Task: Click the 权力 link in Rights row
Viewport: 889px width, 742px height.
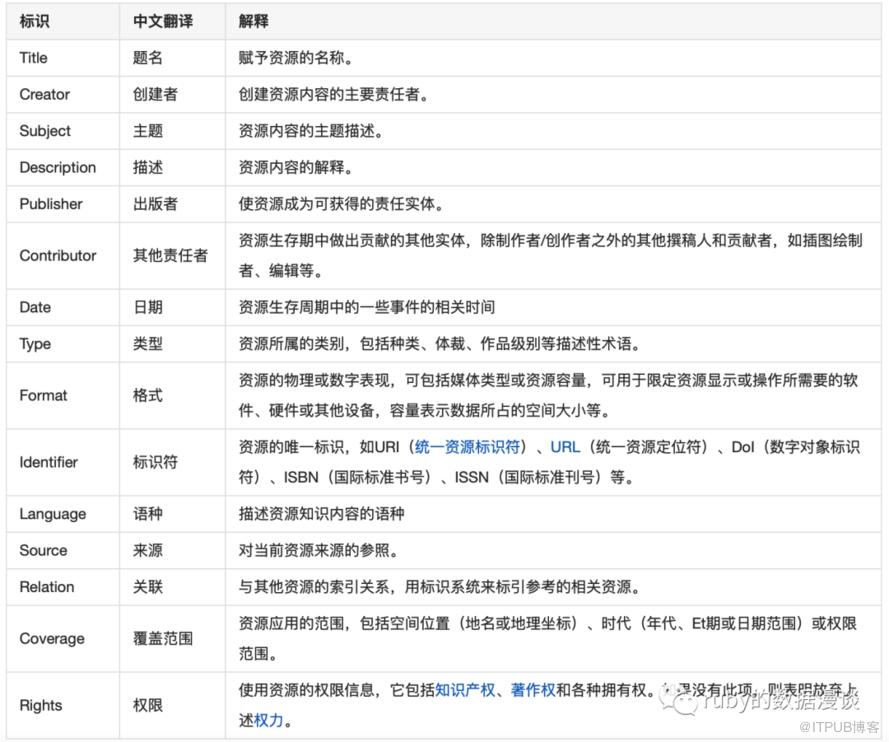Action: point(269,720)
